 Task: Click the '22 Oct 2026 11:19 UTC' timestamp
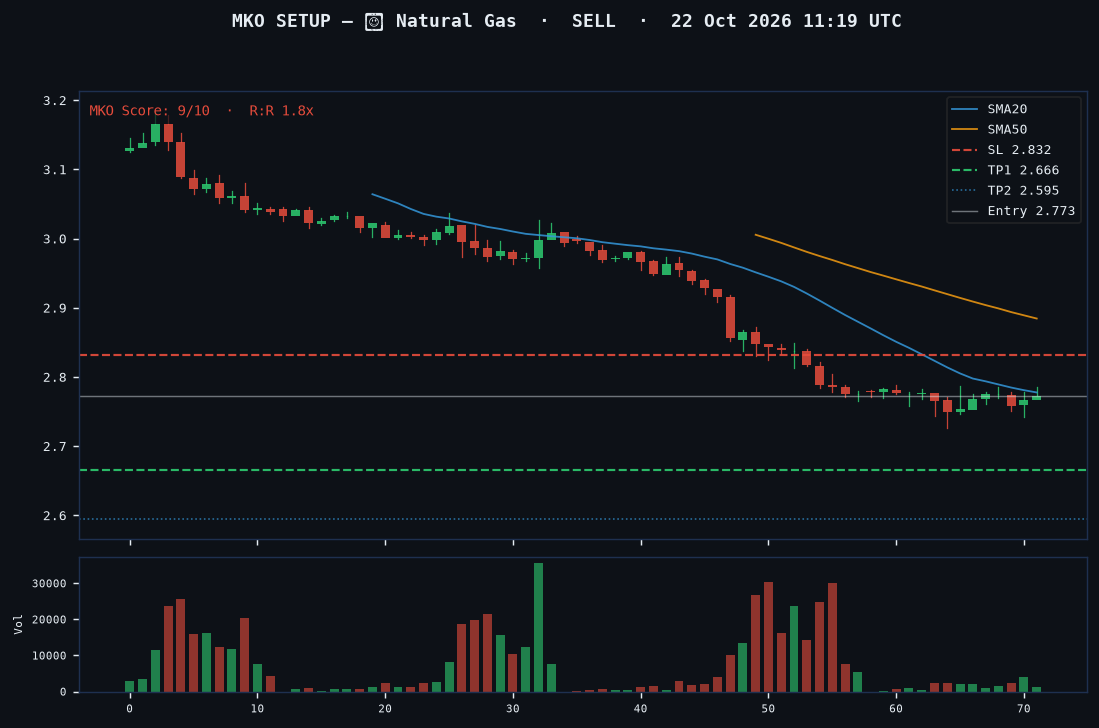[786, 21]
